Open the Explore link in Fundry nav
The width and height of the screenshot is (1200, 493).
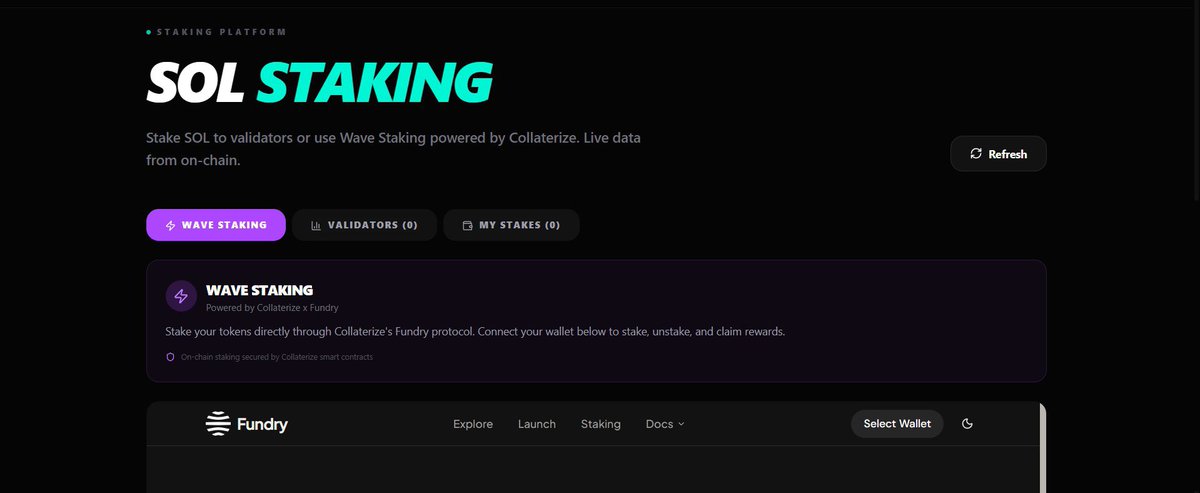point(473,424)
